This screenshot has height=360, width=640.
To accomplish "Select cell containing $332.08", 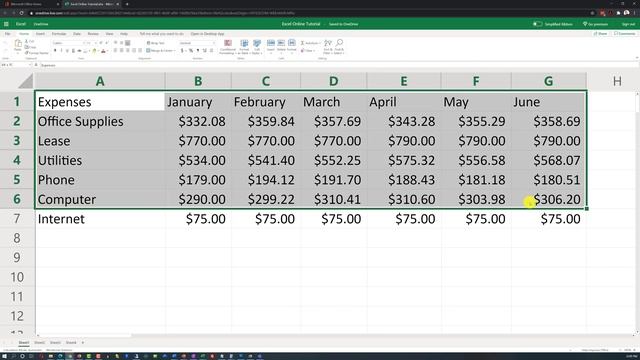I will 198,121.
